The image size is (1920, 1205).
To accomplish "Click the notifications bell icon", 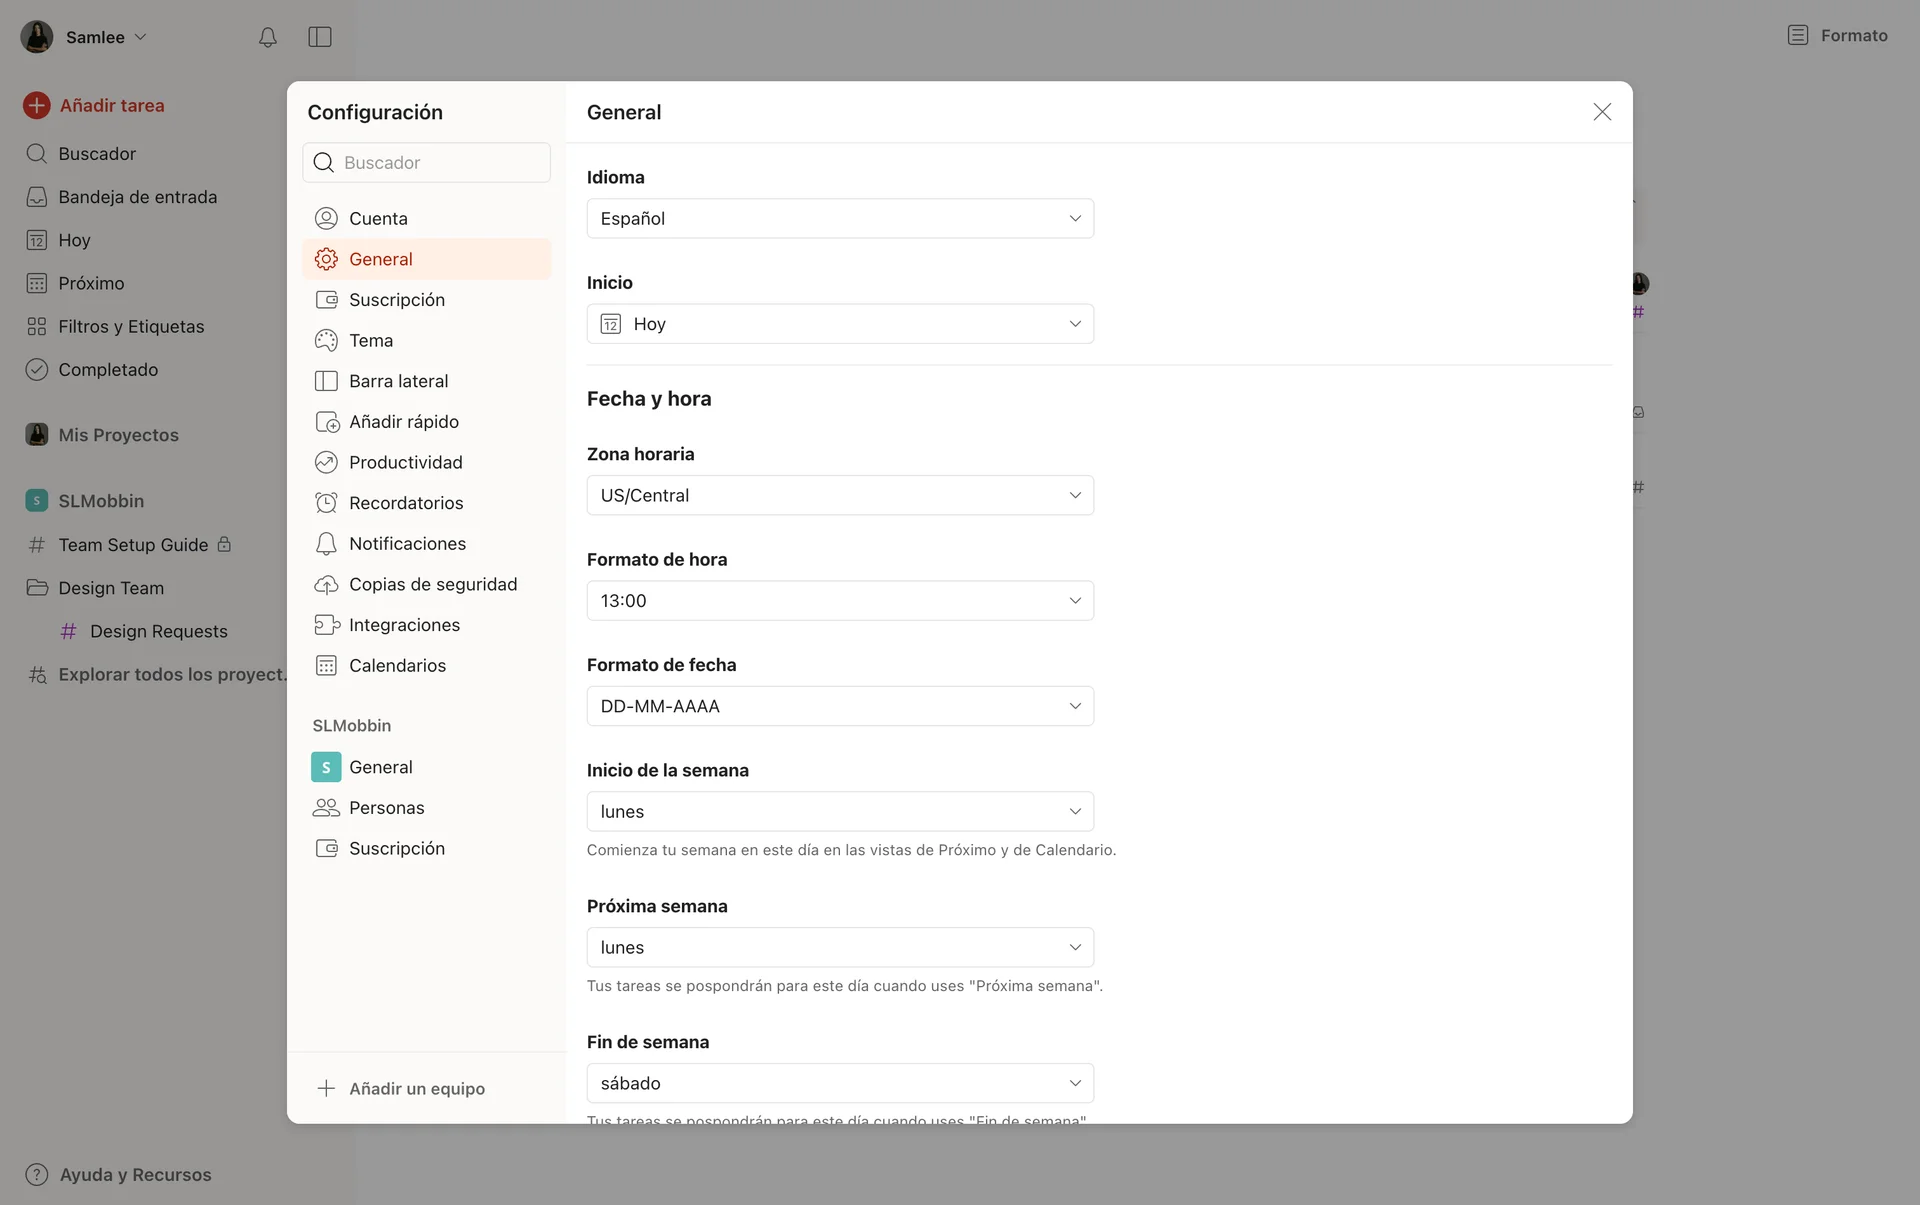I will click(267, 37).
